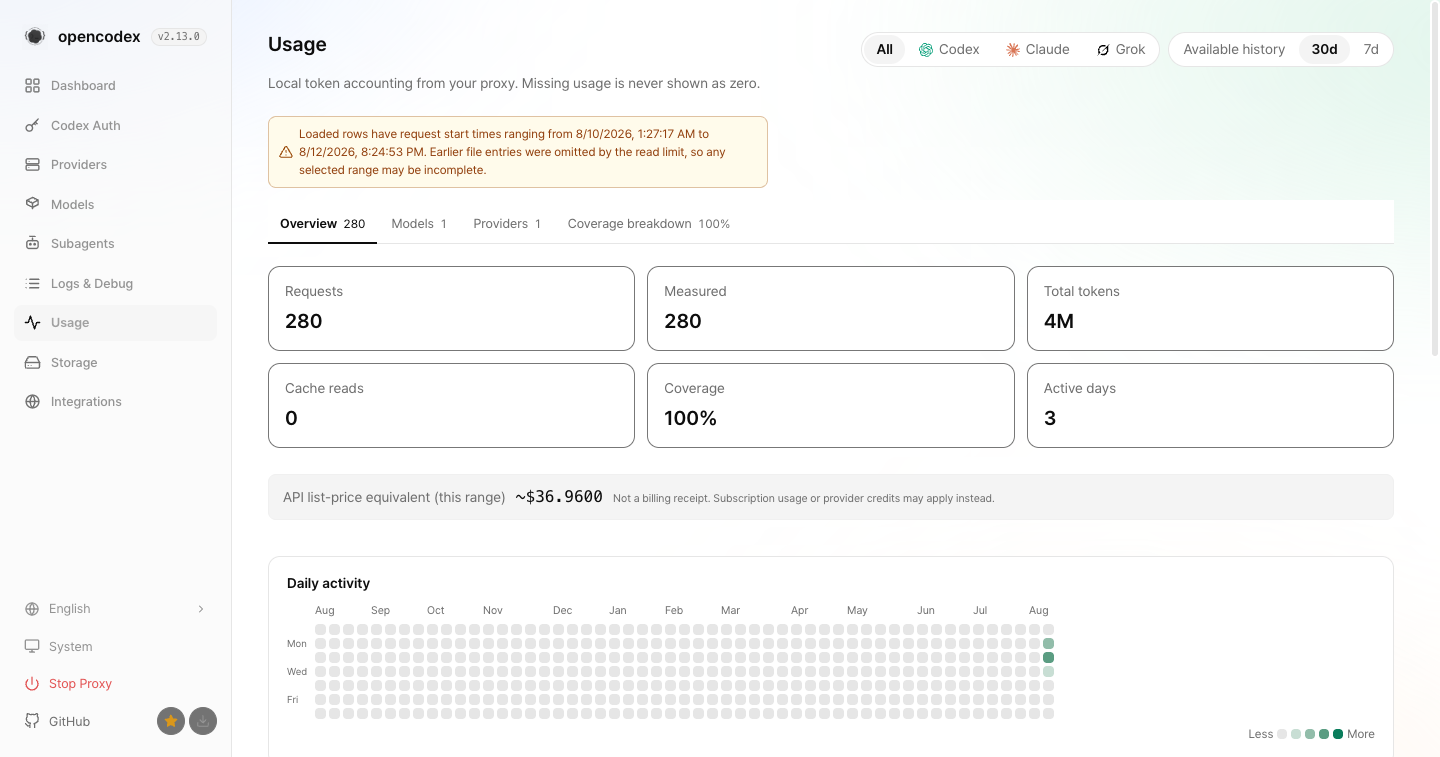
Task: Click the Cache reads card
Action: coord(451,405)
